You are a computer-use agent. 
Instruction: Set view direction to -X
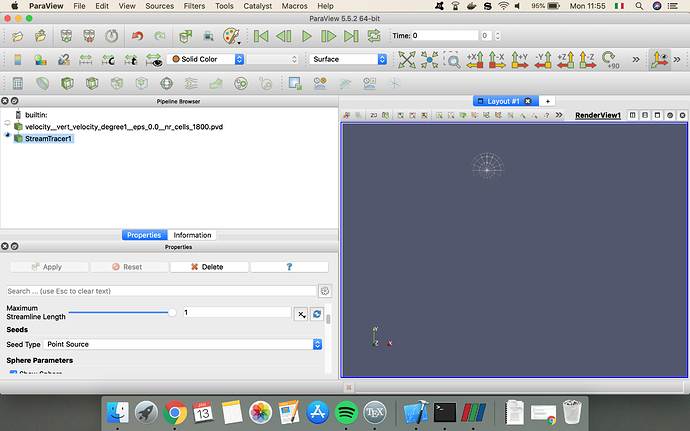497,59
